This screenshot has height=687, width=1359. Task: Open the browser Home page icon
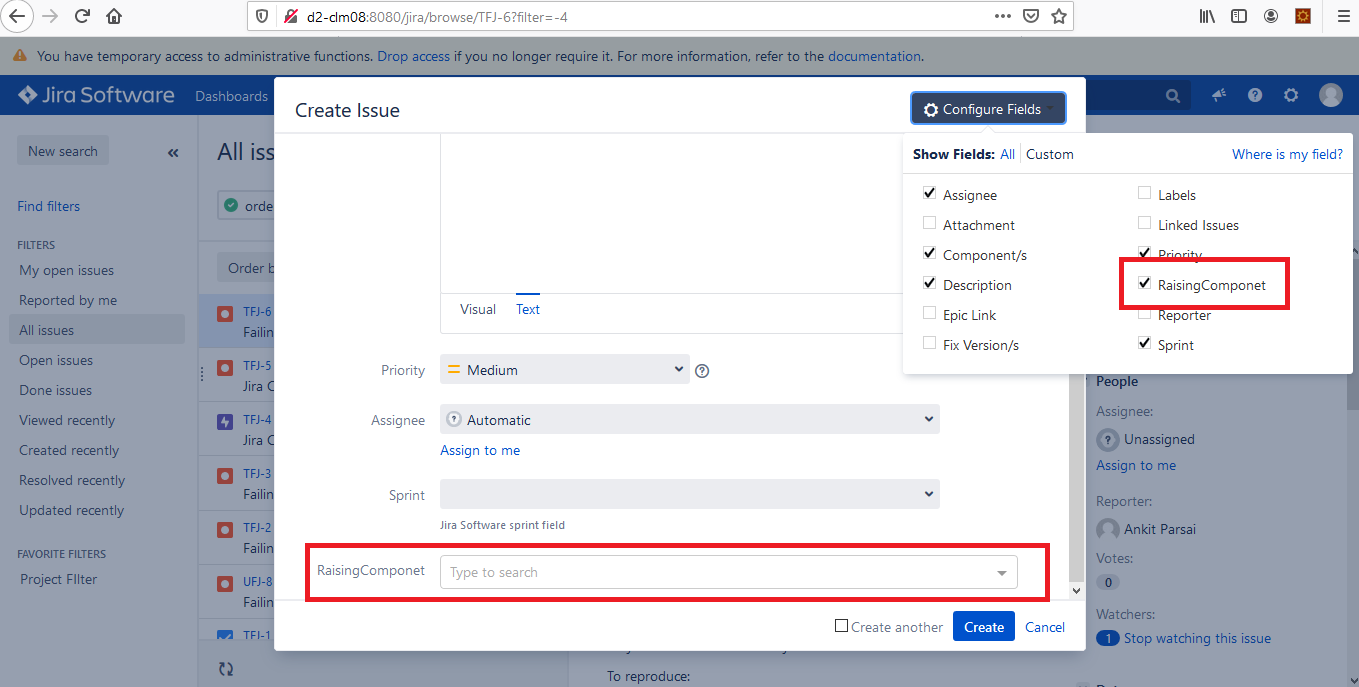pos(114,16)
